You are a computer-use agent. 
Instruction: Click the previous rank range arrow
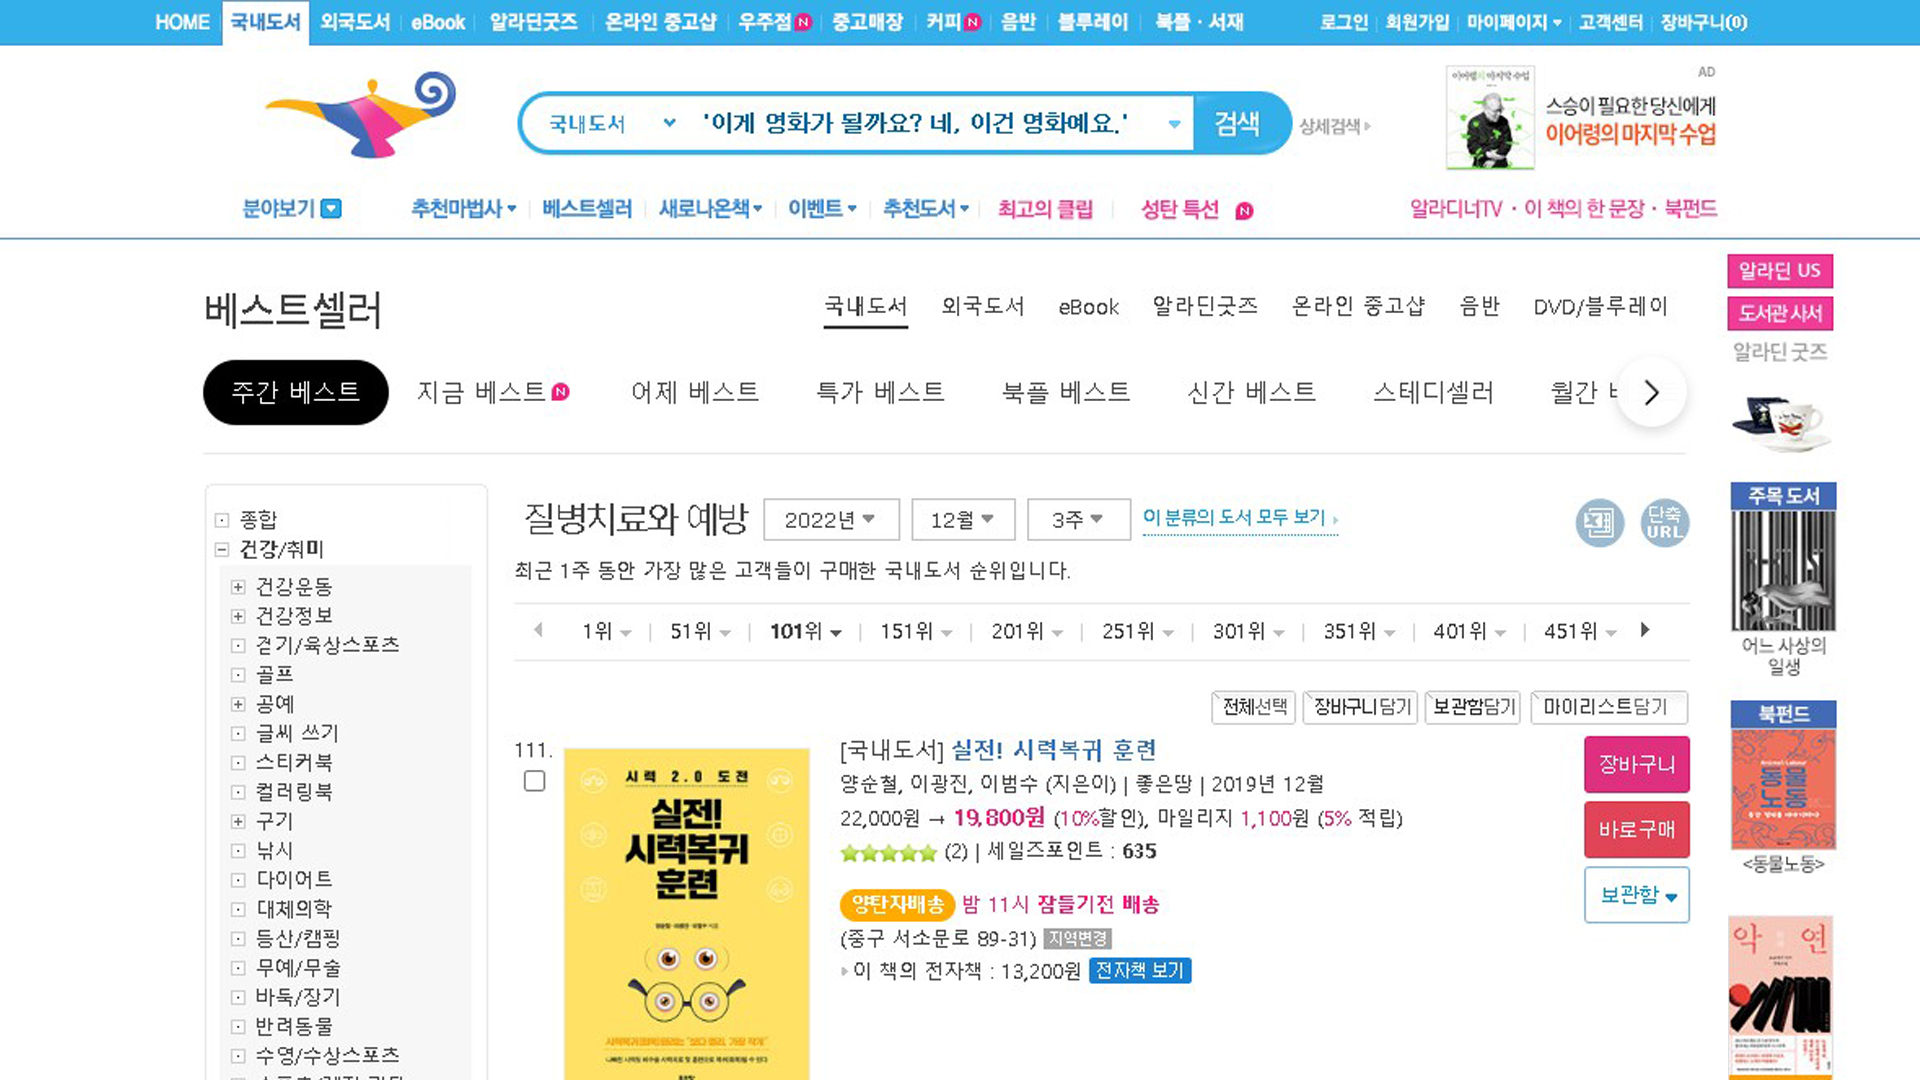click(538, 630)
